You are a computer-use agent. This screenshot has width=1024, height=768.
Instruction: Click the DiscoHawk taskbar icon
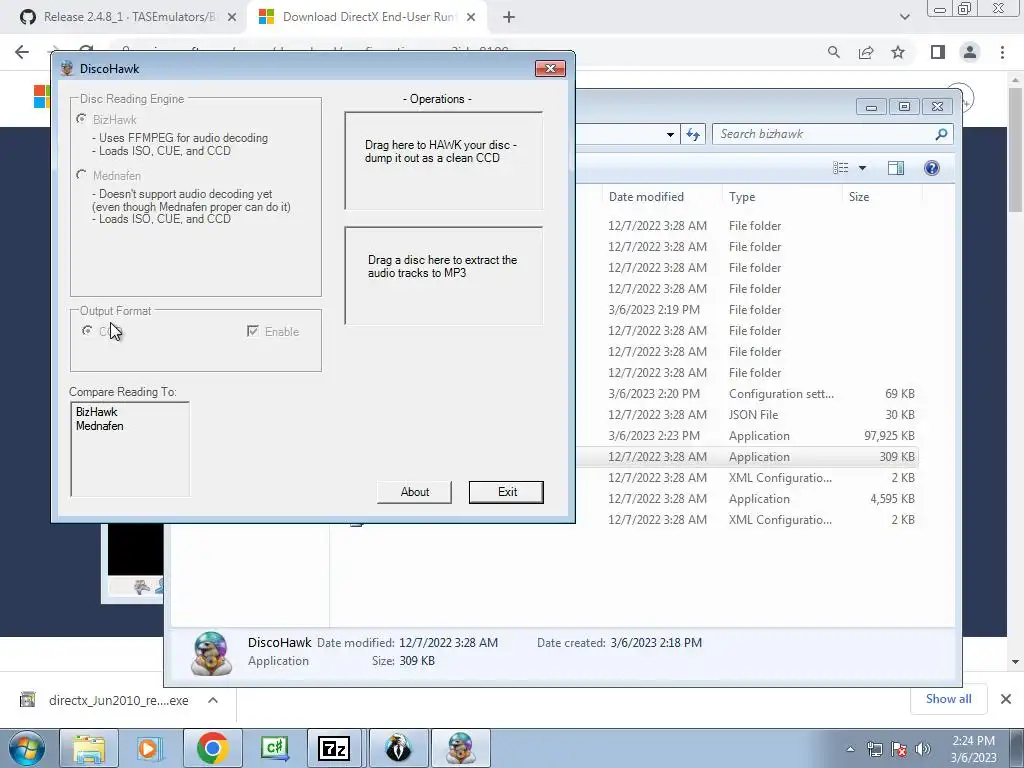click(x=460, y=748)
